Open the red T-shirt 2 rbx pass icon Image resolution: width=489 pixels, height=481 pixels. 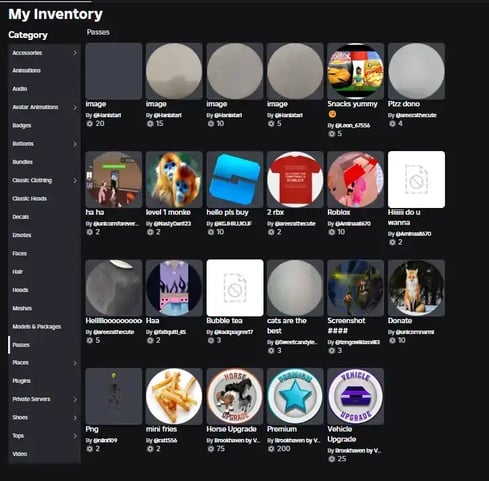pos(295,179)
